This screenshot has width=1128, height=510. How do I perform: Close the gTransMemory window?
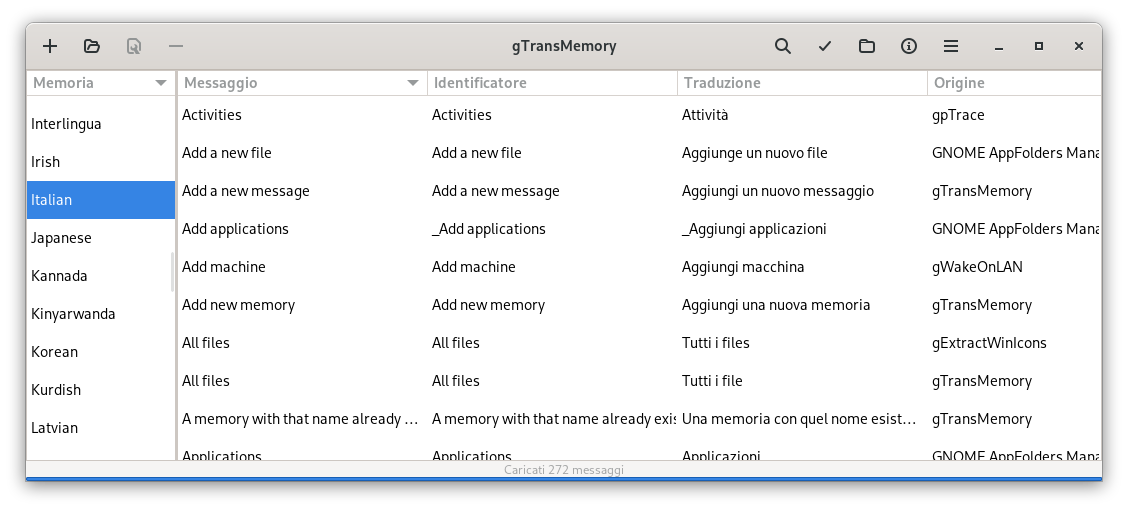[1078, 46]
